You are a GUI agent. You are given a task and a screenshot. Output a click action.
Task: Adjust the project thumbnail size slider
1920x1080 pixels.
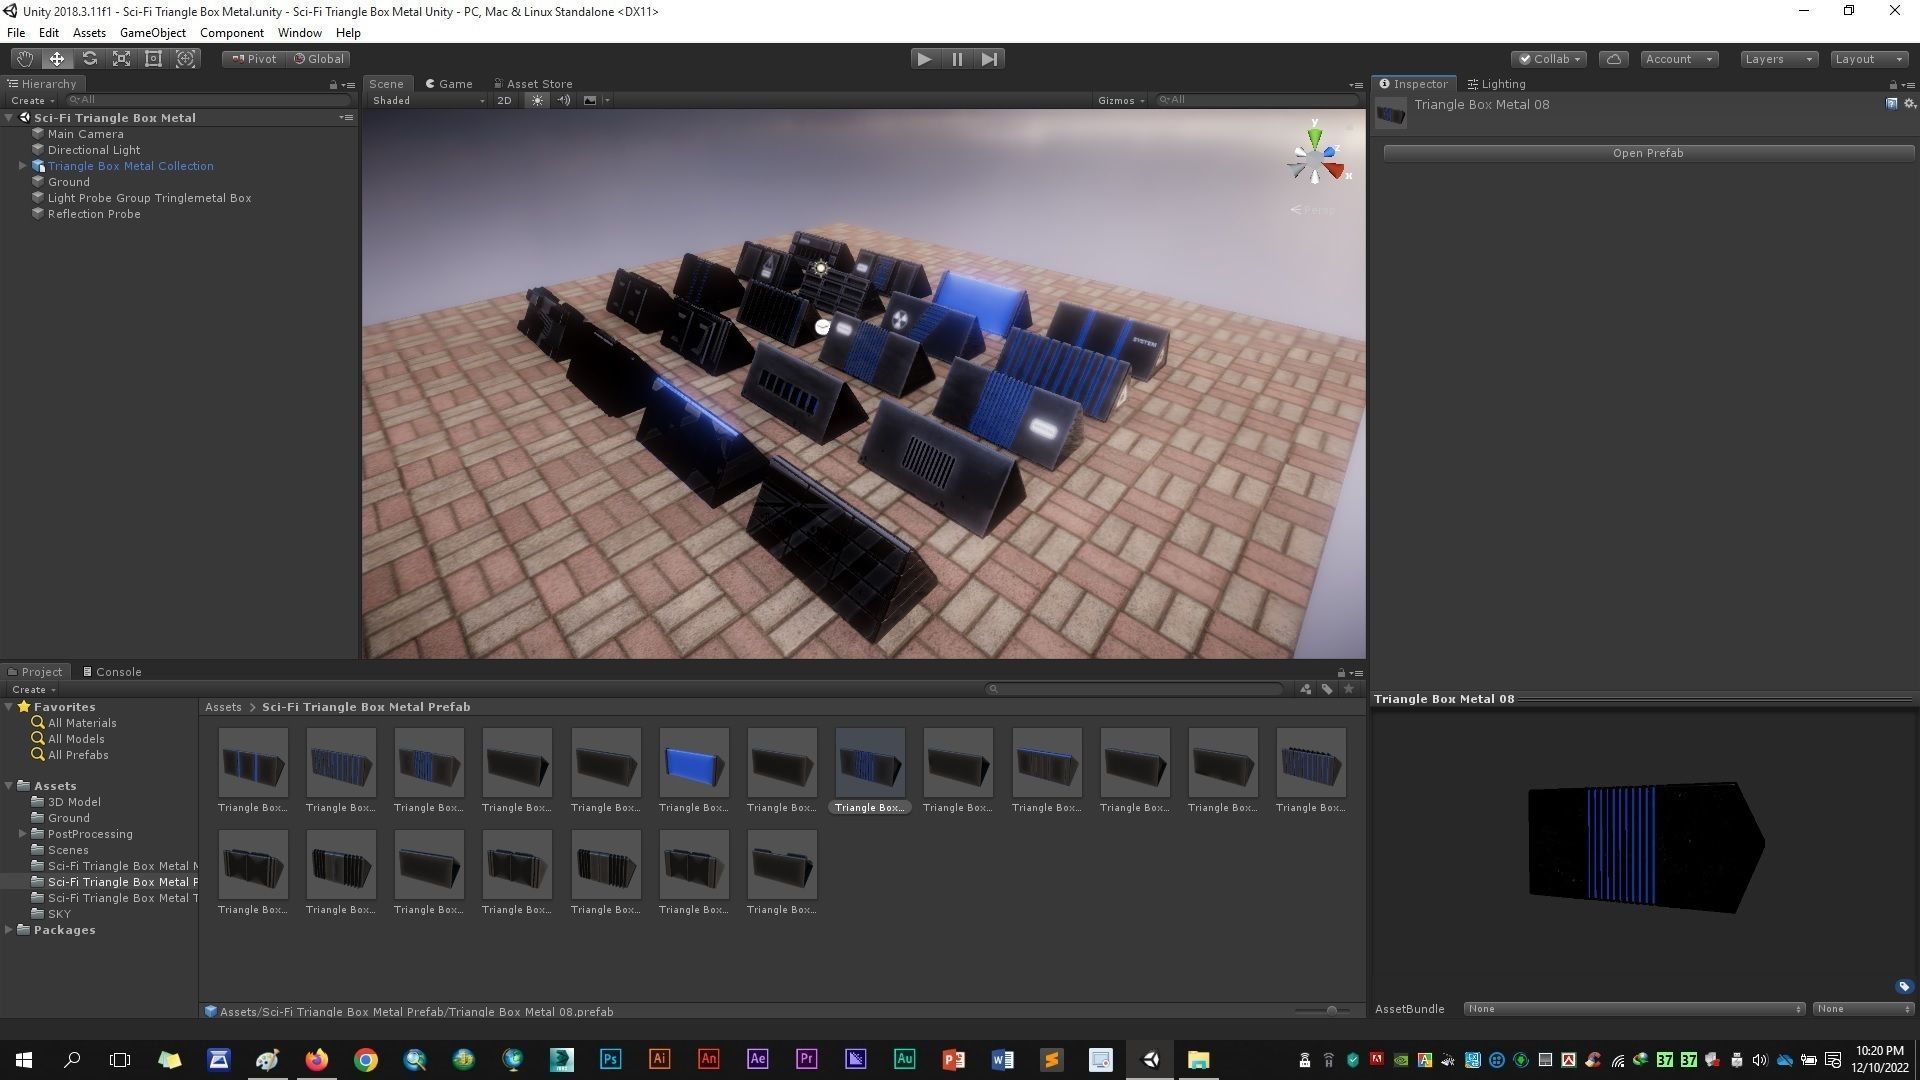click(x=1331, y=1010)
